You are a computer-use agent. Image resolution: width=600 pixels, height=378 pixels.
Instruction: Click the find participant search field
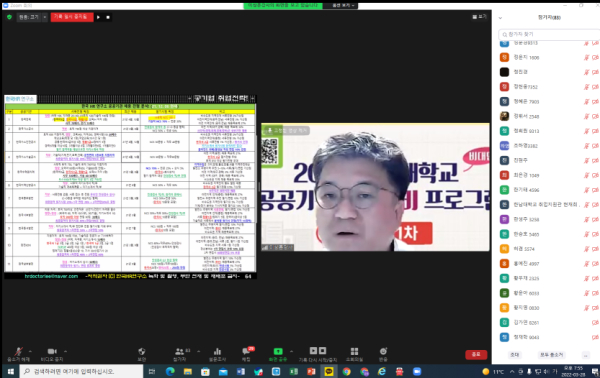(x=549, y=34)
